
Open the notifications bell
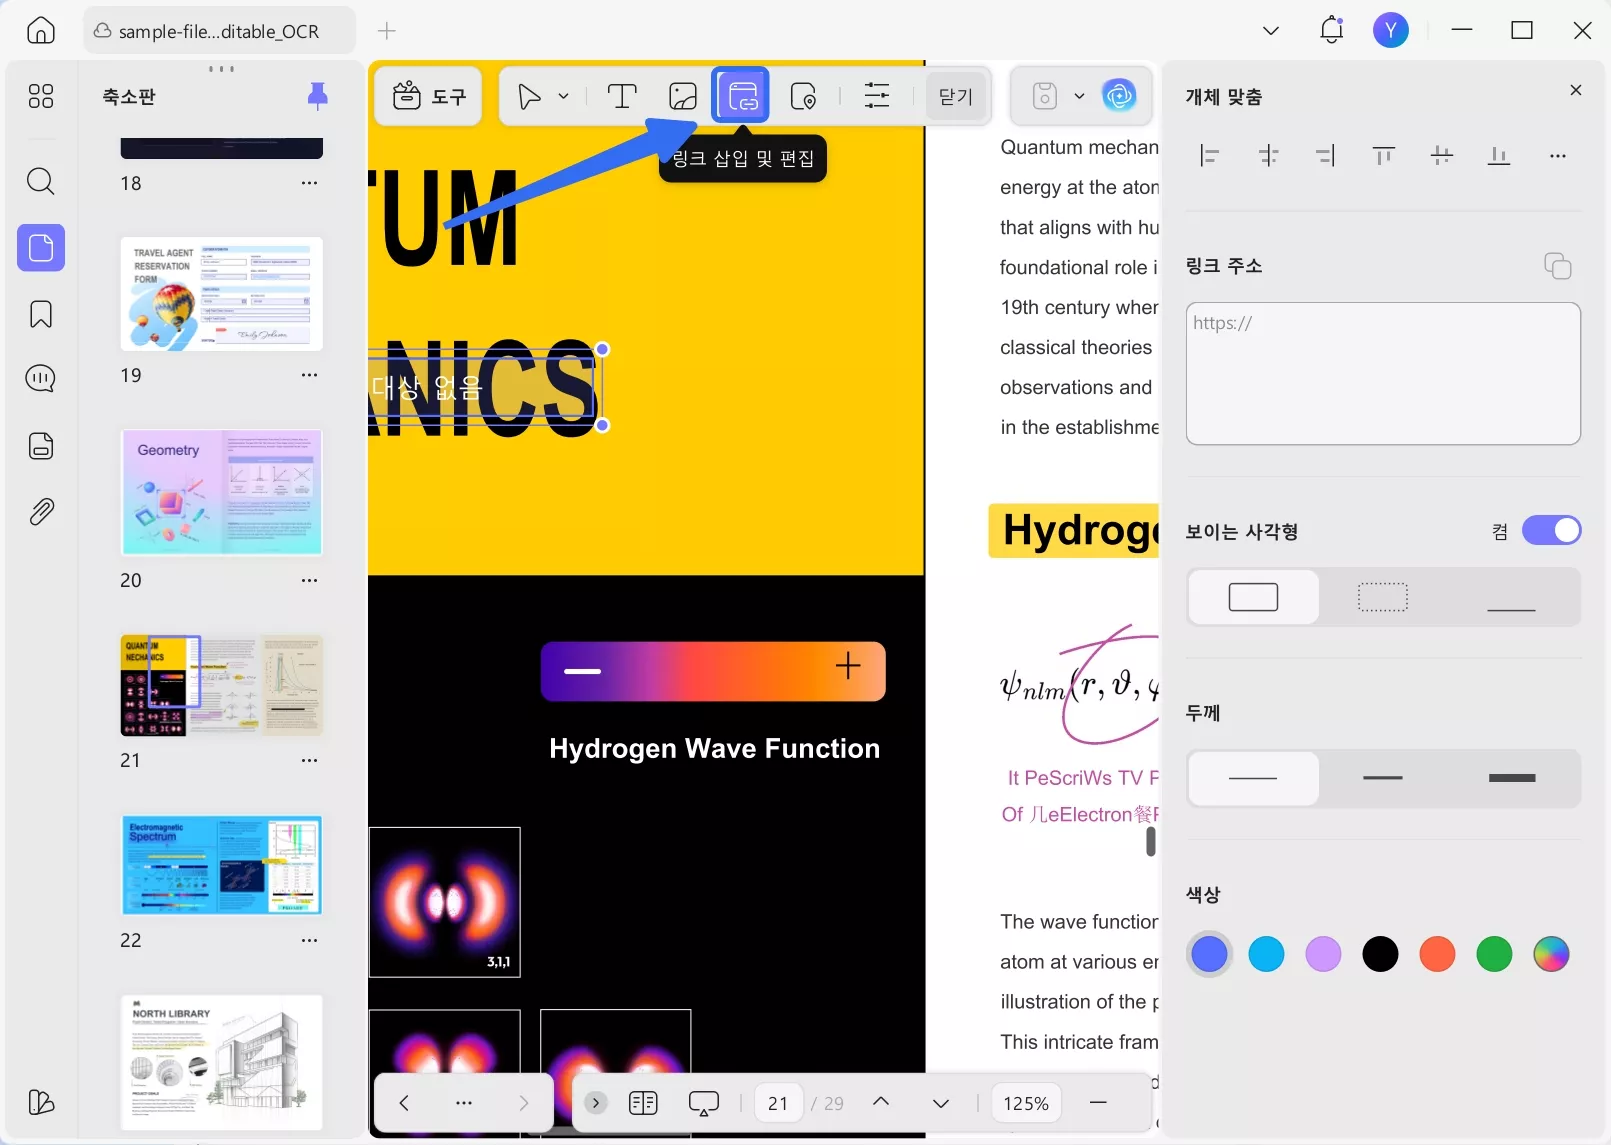[1331, 30]
